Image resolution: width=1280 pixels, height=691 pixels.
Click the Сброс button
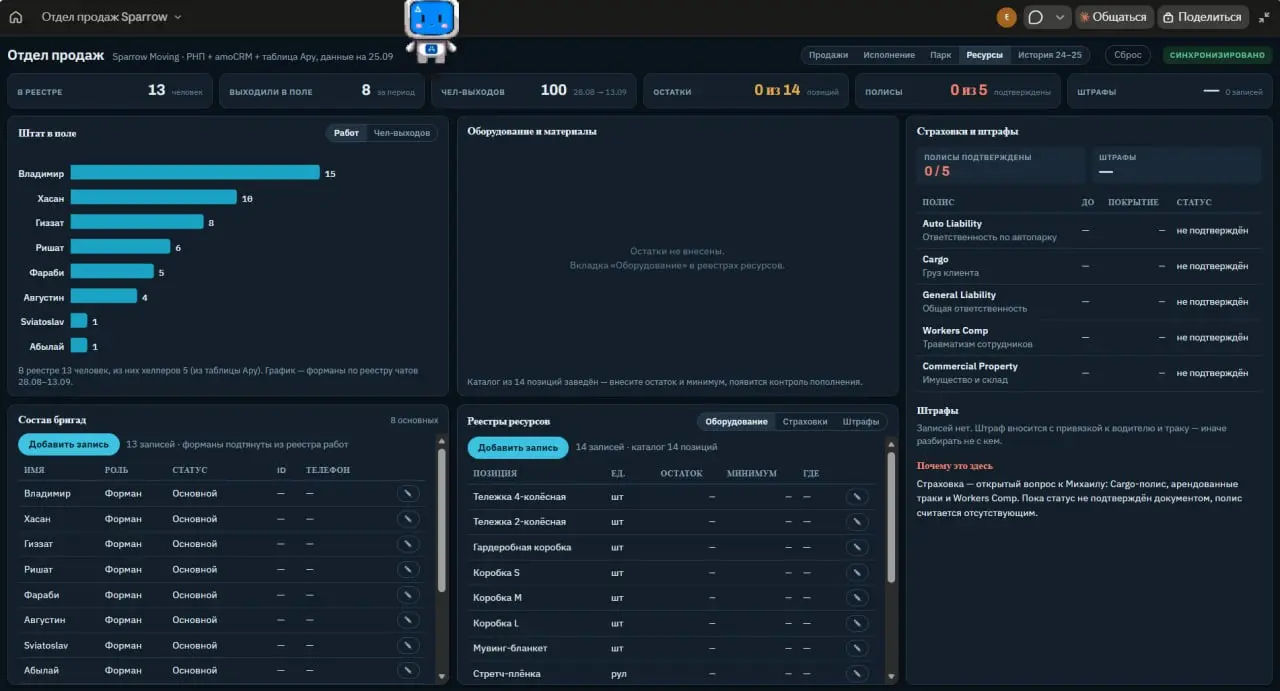(1127, 55)
